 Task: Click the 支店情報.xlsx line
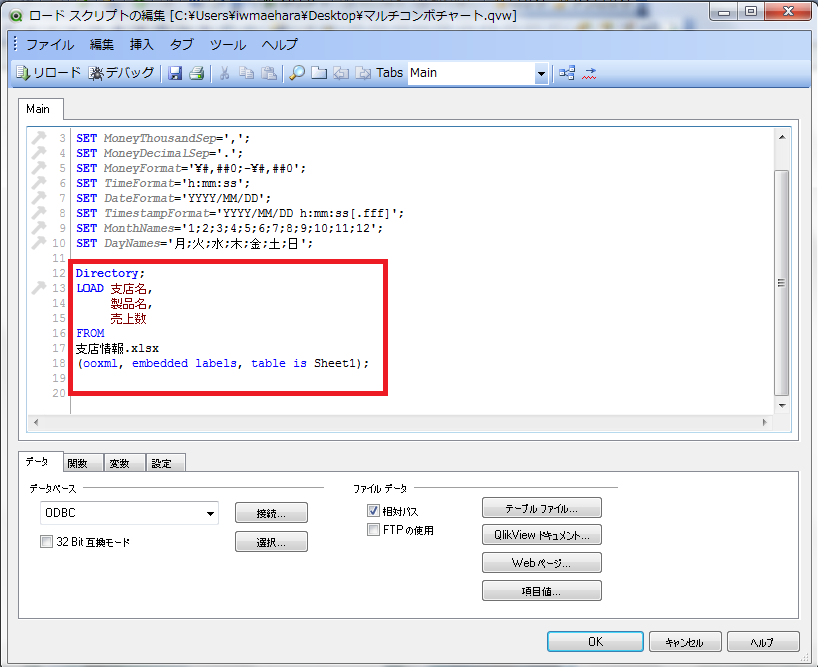point(117,348)
